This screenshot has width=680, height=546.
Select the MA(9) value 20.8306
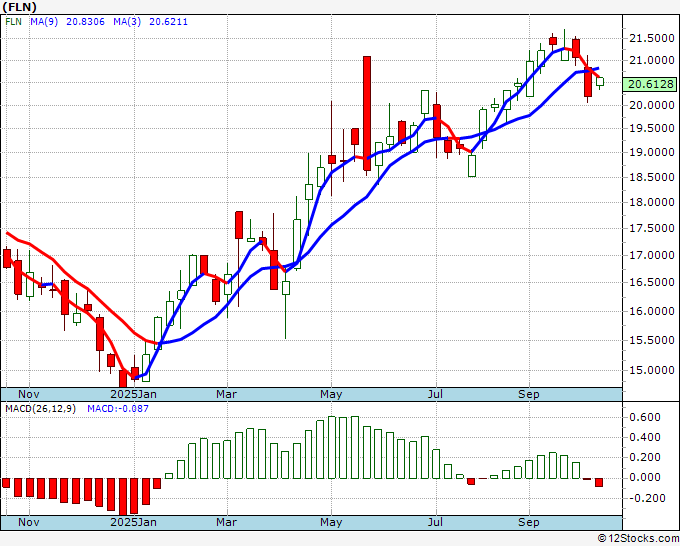(85, 21)
